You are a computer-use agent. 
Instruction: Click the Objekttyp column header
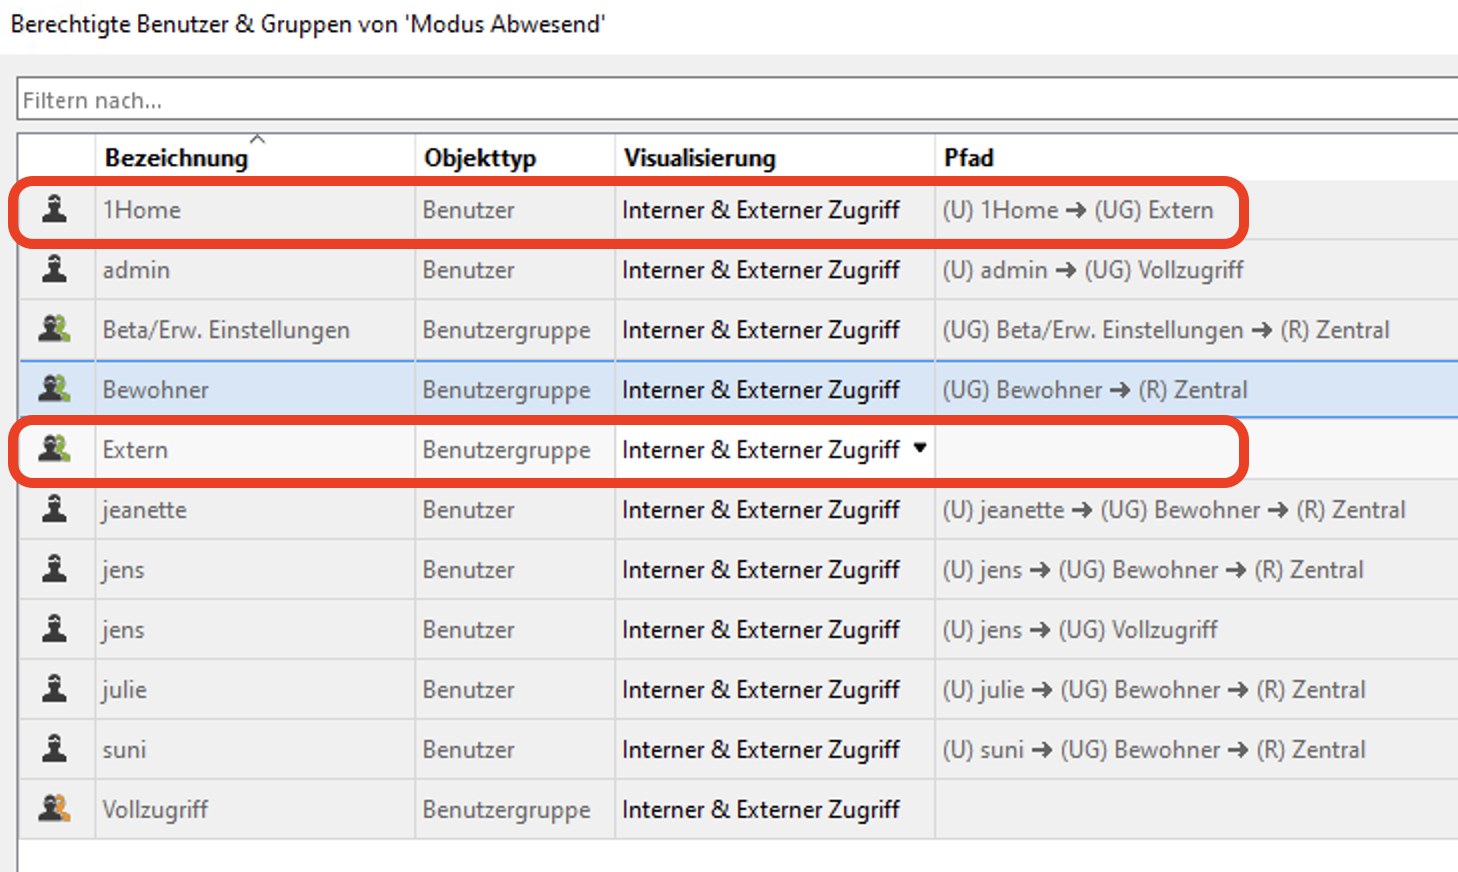tap(480, 158)
